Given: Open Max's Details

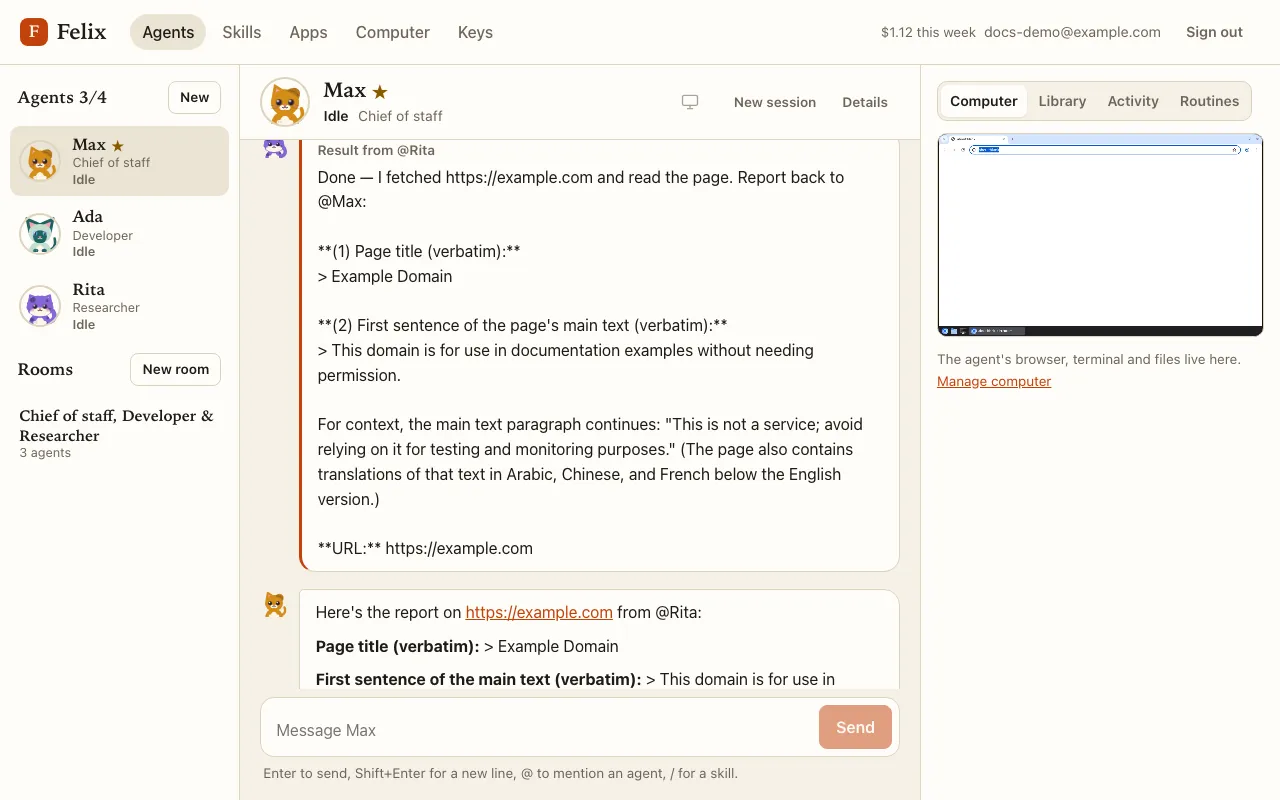Looking at the screenshot, I should click(x=865, y=102).
